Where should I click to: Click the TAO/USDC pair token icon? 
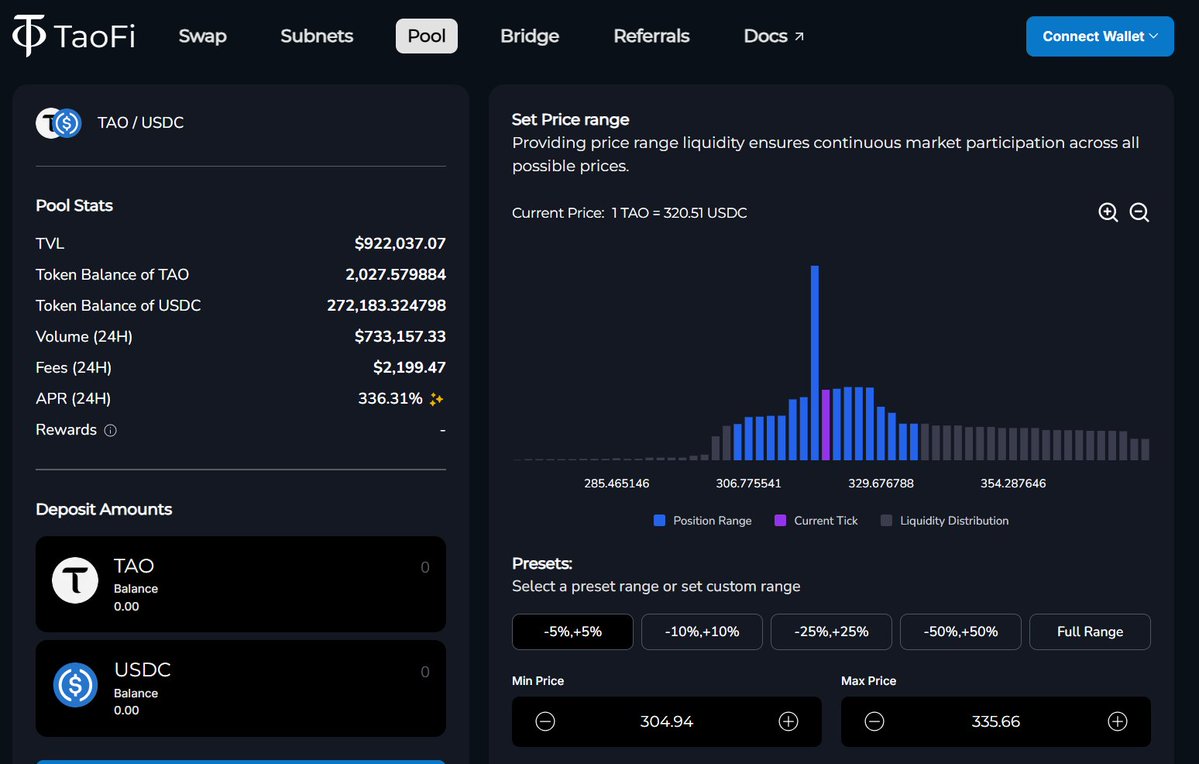[x=59, y=123]
